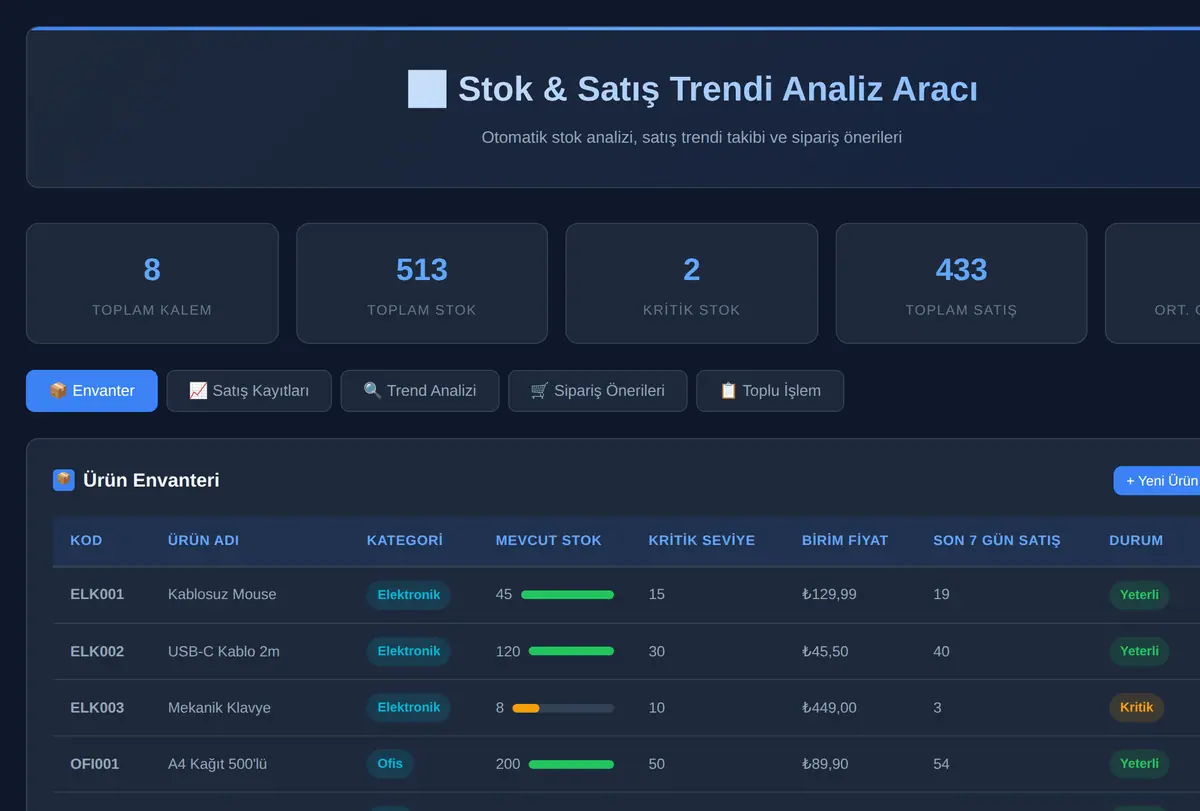Viewport: 1200px width, 811px height.
Task: Click the Ürün Envanteri heading
Action: (151, 480)
